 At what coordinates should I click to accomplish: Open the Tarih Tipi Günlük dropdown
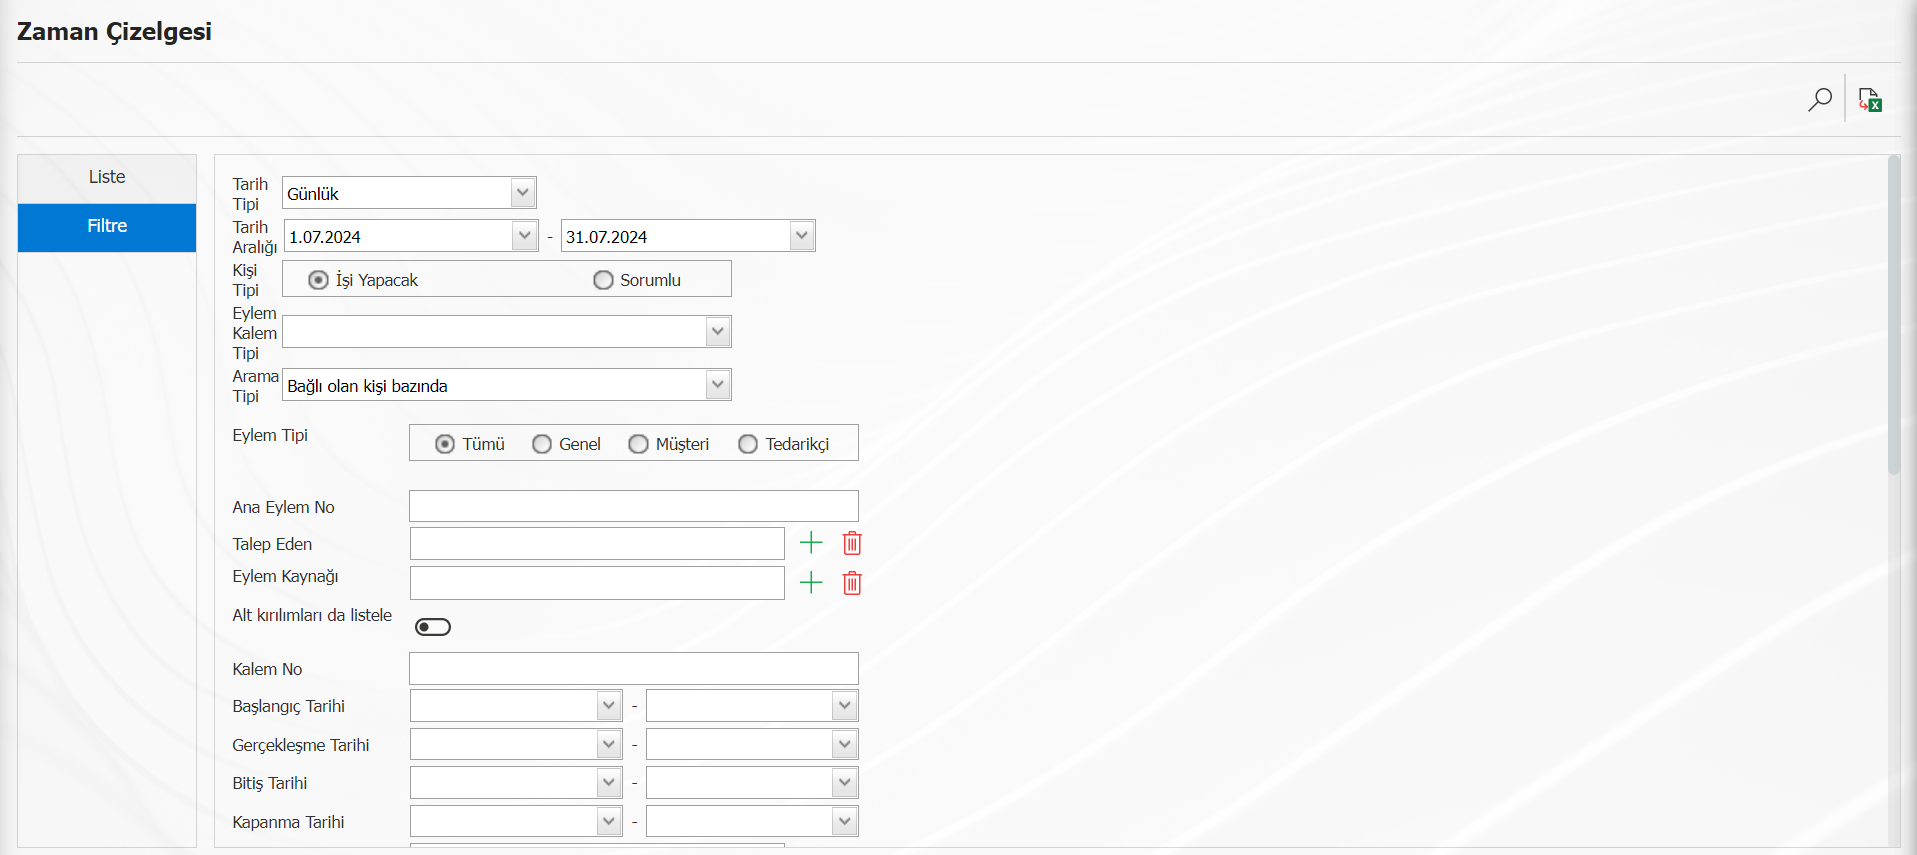pyautogui.click(x=523, y=192)
